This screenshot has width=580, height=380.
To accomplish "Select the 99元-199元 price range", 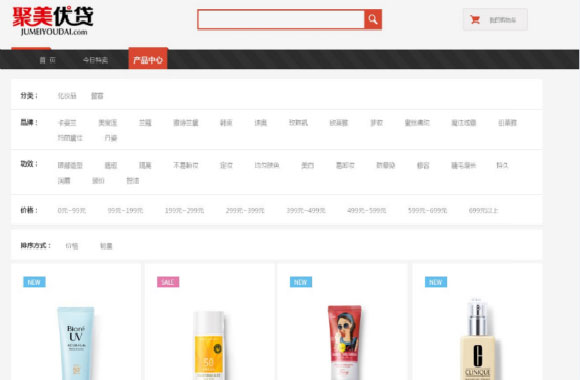I will (125, 211).
